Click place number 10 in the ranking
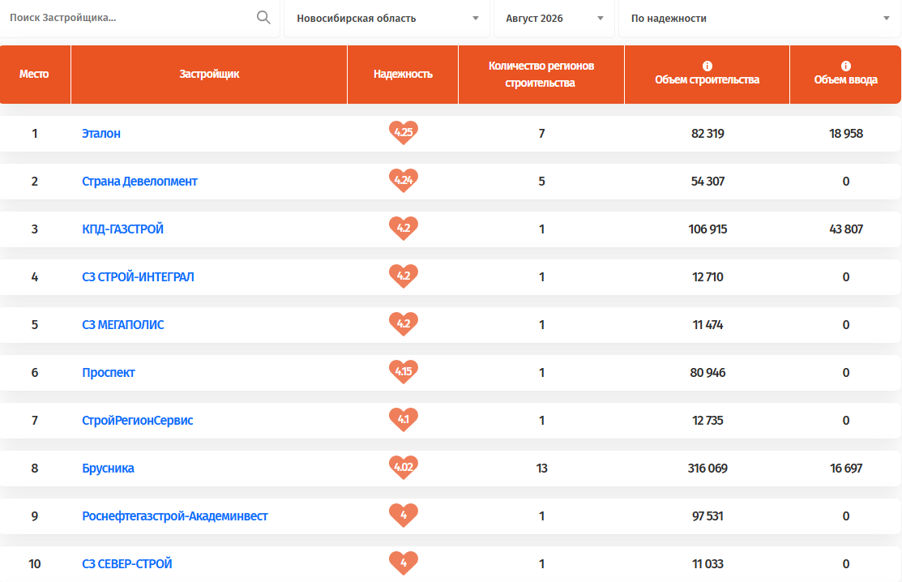The width and height of the screenshot is (902, 582). click(x=35, y=563)
